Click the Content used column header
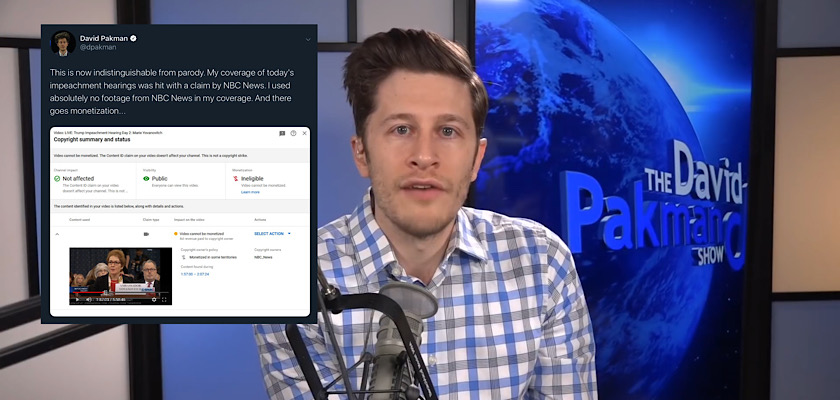Screen dimensions: 840x400 click(80, 220)
